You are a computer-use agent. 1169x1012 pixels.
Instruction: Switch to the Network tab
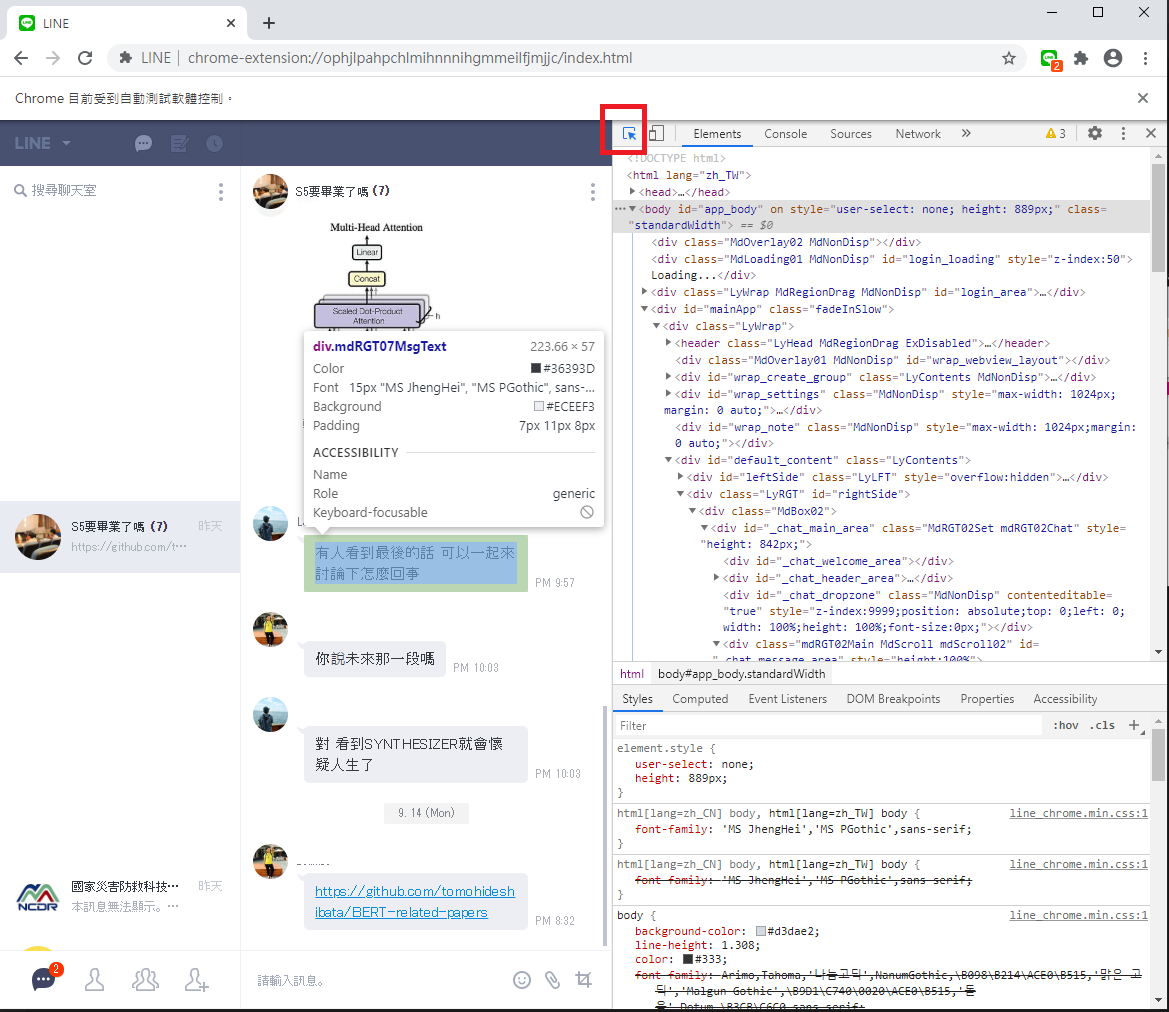[918, 134]
